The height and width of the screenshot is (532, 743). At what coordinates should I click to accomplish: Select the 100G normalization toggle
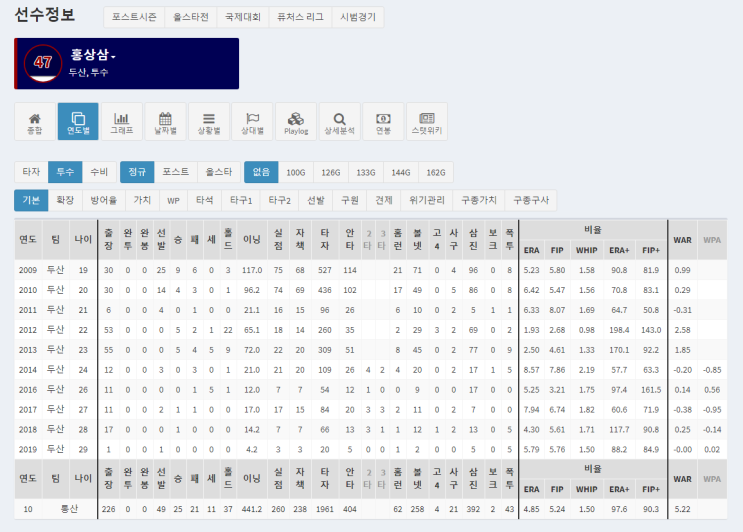point(296,172)
